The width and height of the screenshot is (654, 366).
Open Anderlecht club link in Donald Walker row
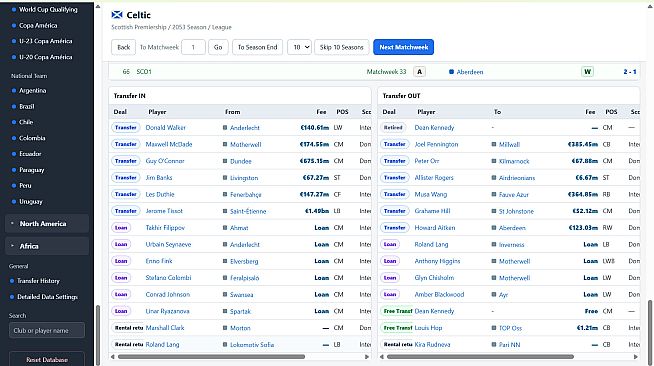(x=245, y=128)
